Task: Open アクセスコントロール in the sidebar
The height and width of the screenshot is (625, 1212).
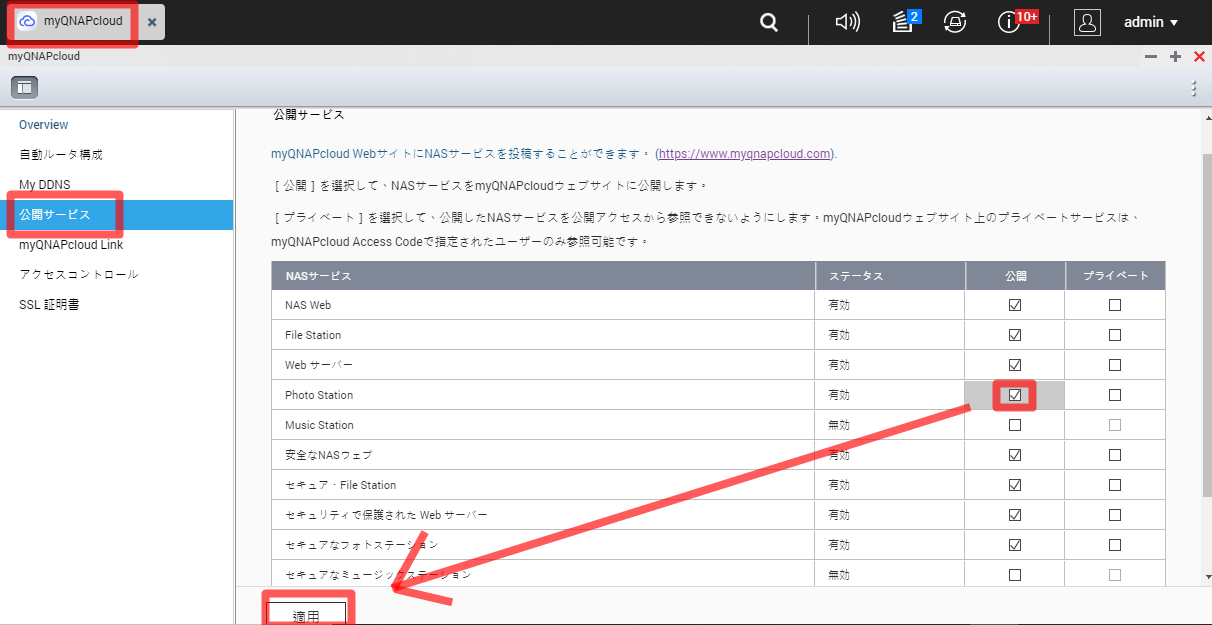Action: tap(79, 274)
